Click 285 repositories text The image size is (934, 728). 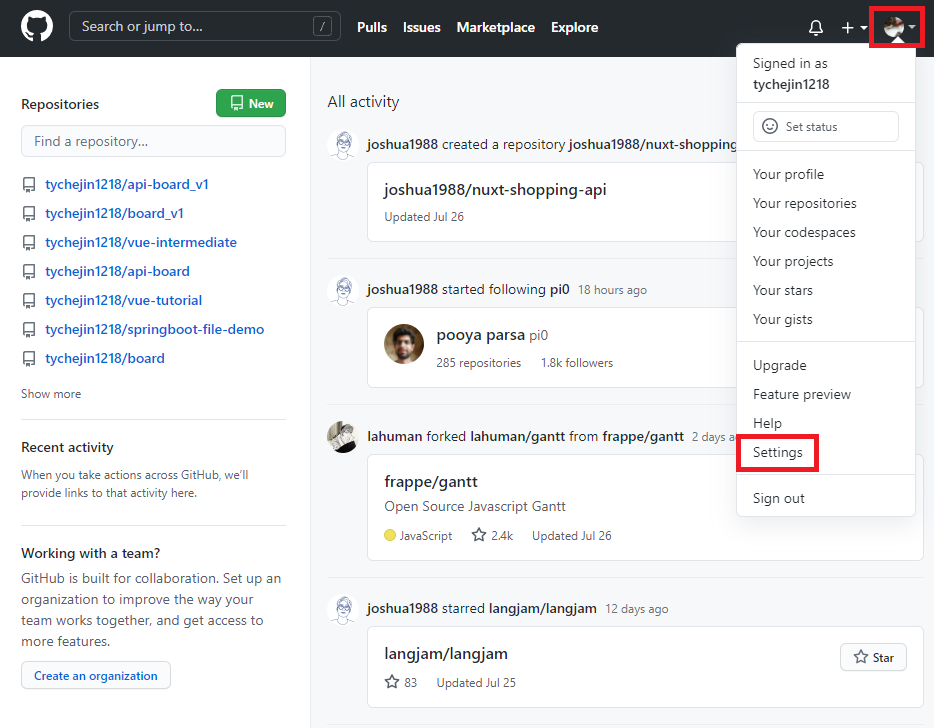[478, 363]
